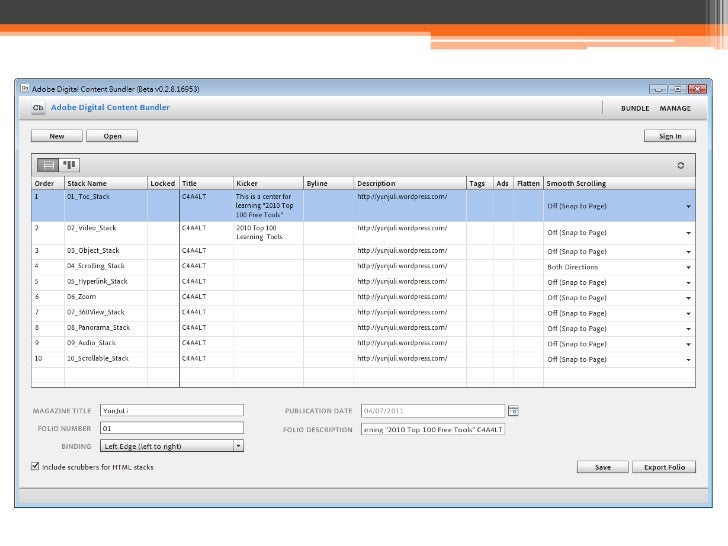Click the Ads column header
728x546 pixels.
coord(503,183)
